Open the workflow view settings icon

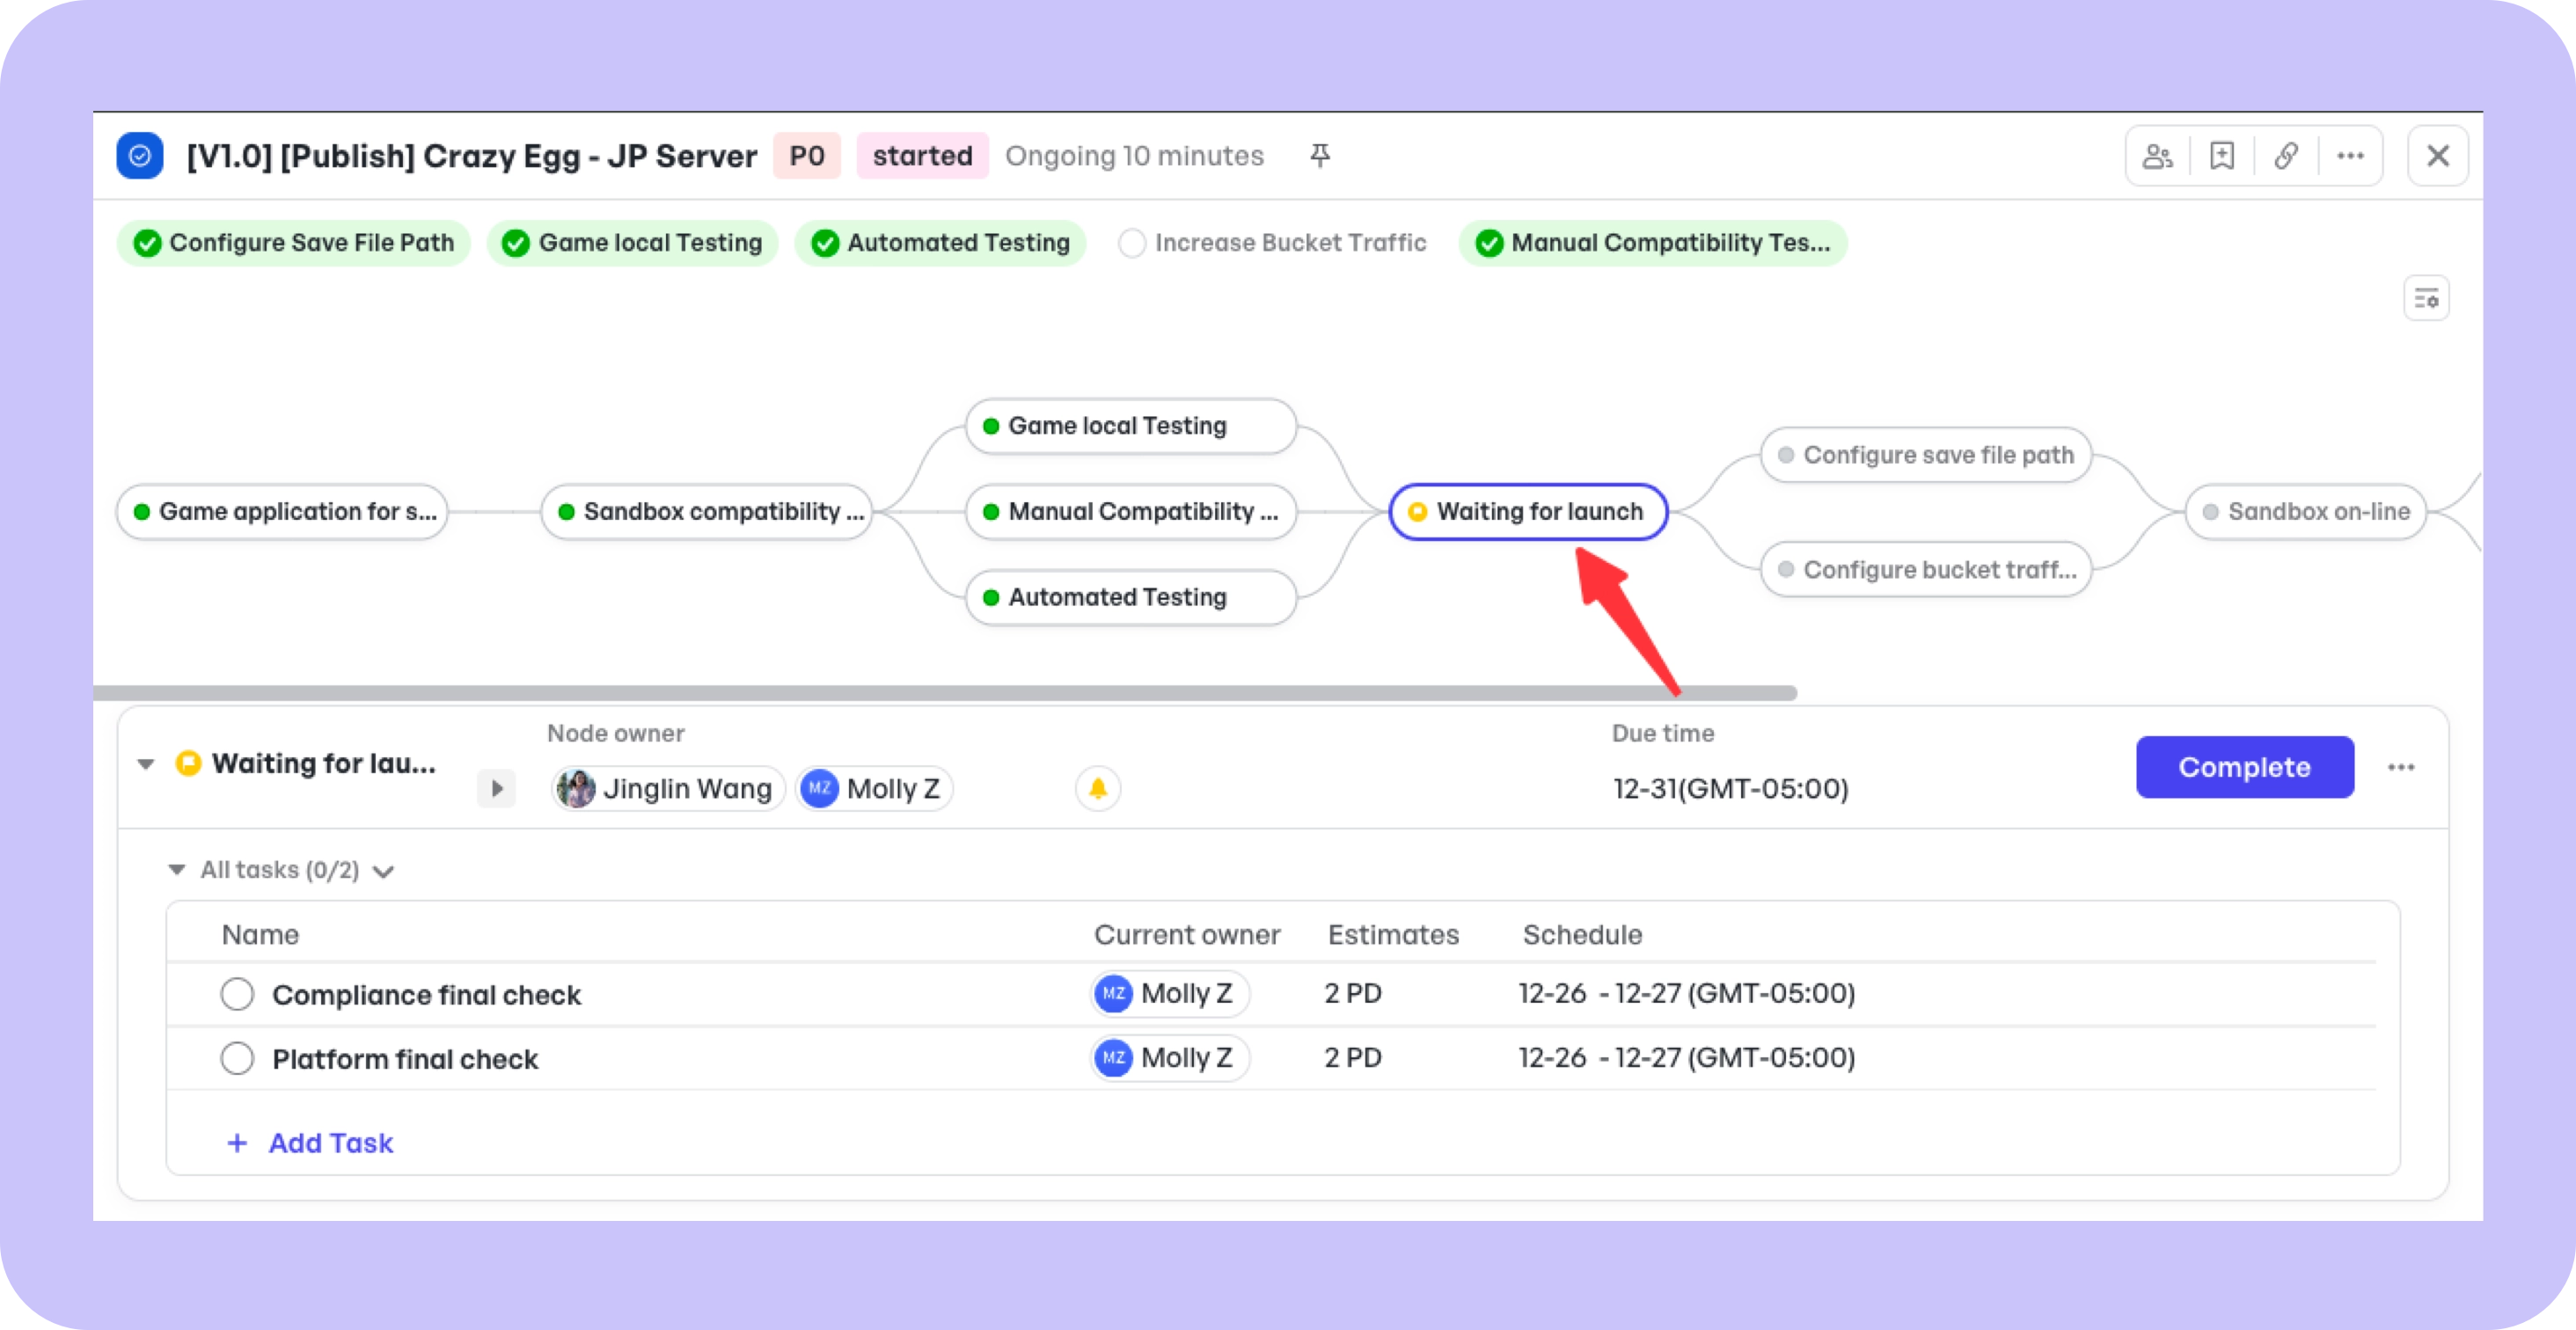tap(2426, 298)
